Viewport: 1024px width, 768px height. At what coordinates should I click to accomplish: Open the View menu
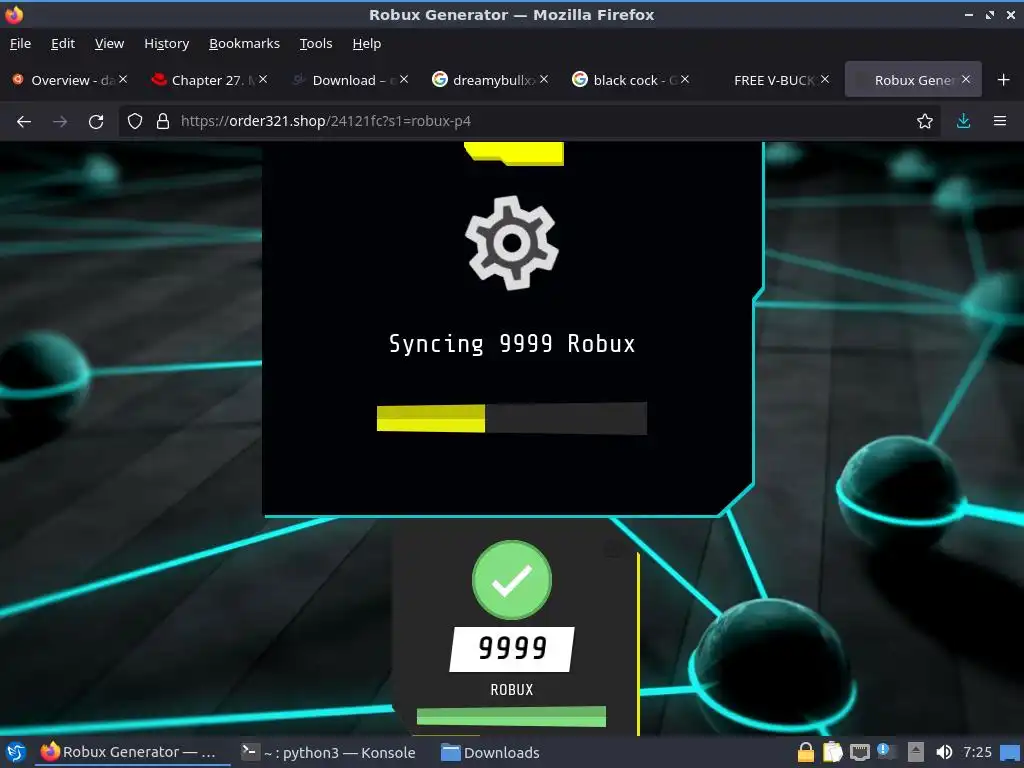pos(109,44)
